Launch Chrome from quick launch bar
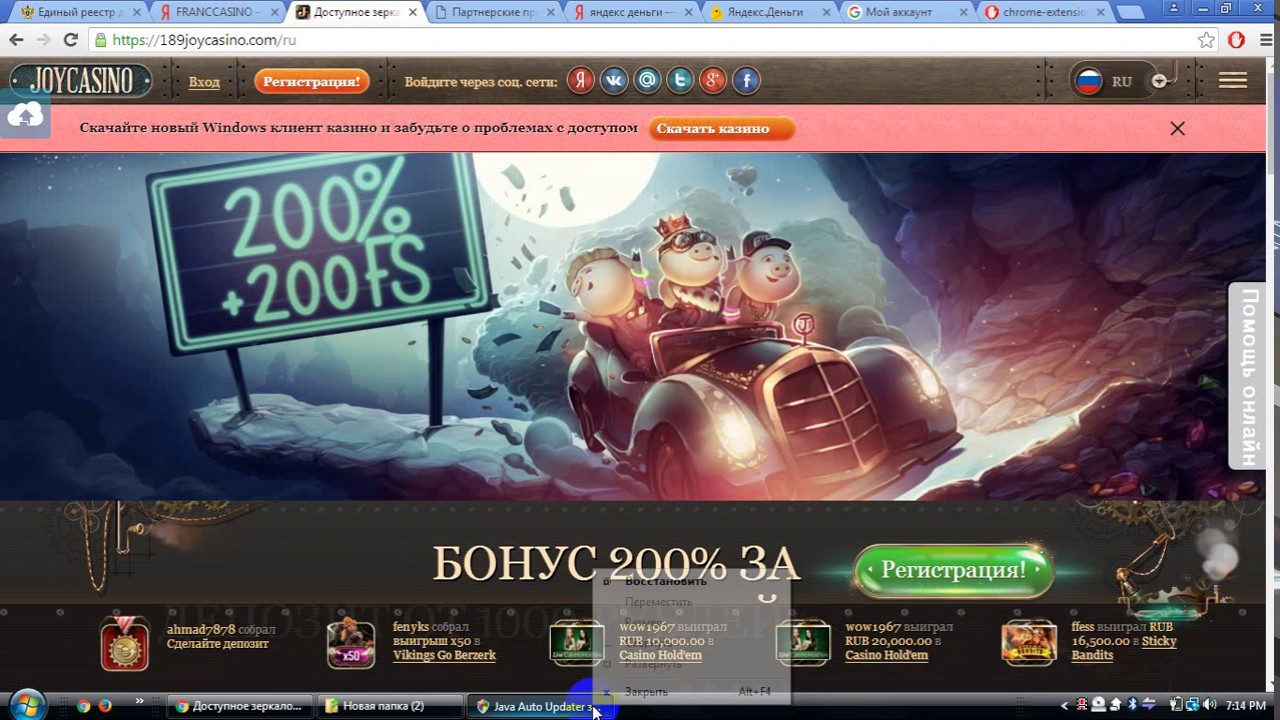1280x720 pixels. click(x=83, y=706)
